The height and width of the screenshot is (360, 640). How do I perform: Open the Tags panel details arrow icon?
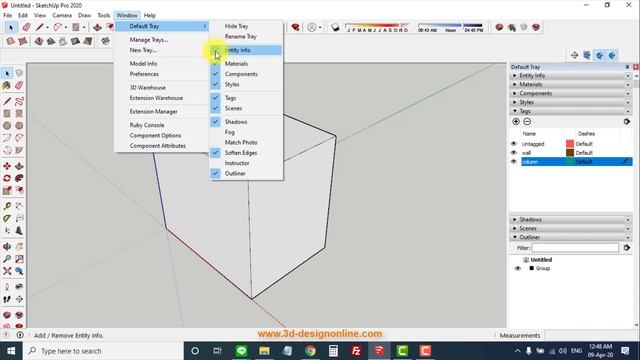click(627, 122)
